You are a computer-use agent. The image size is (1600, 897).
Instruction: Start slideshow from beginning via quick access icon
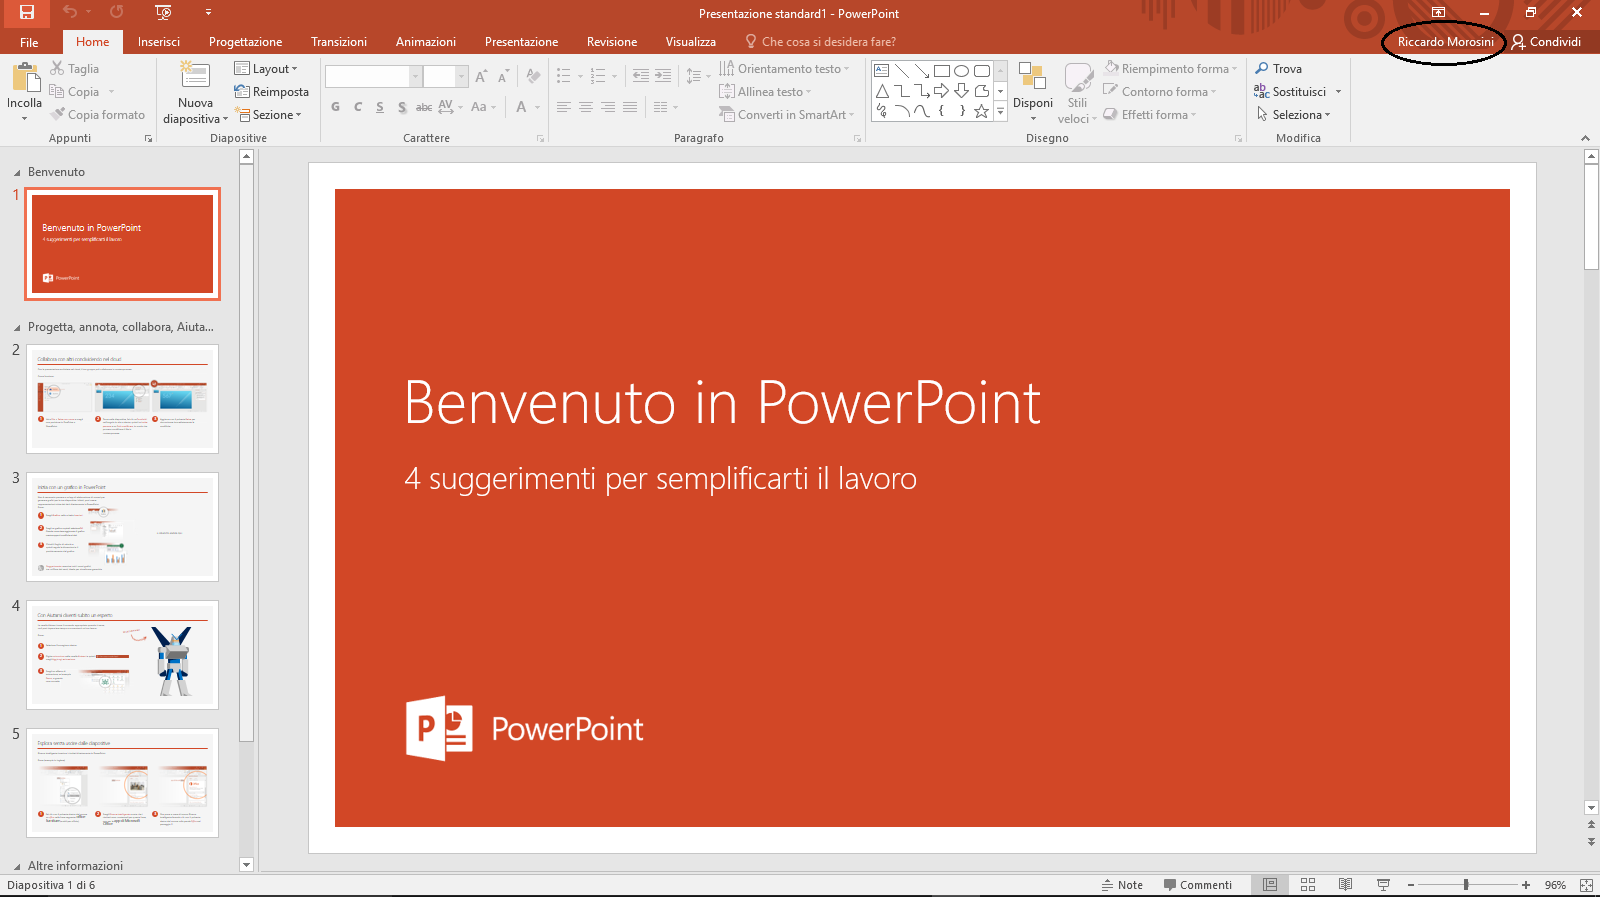tap(164, 12)
